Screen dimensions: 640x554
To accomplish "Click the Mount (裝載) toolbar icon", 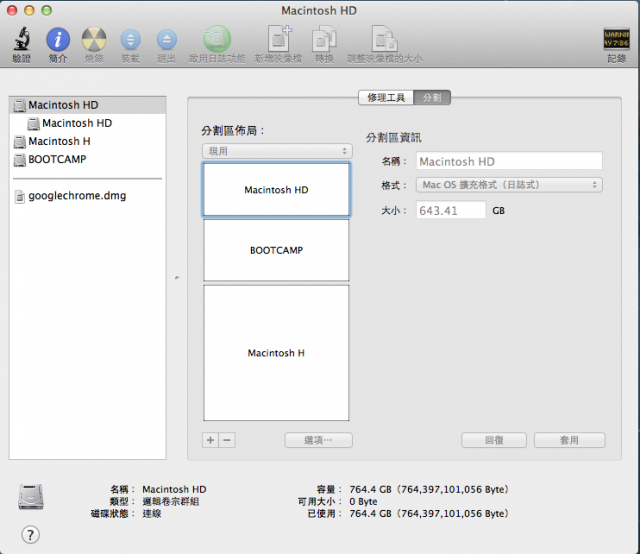I will coord(131,40).
